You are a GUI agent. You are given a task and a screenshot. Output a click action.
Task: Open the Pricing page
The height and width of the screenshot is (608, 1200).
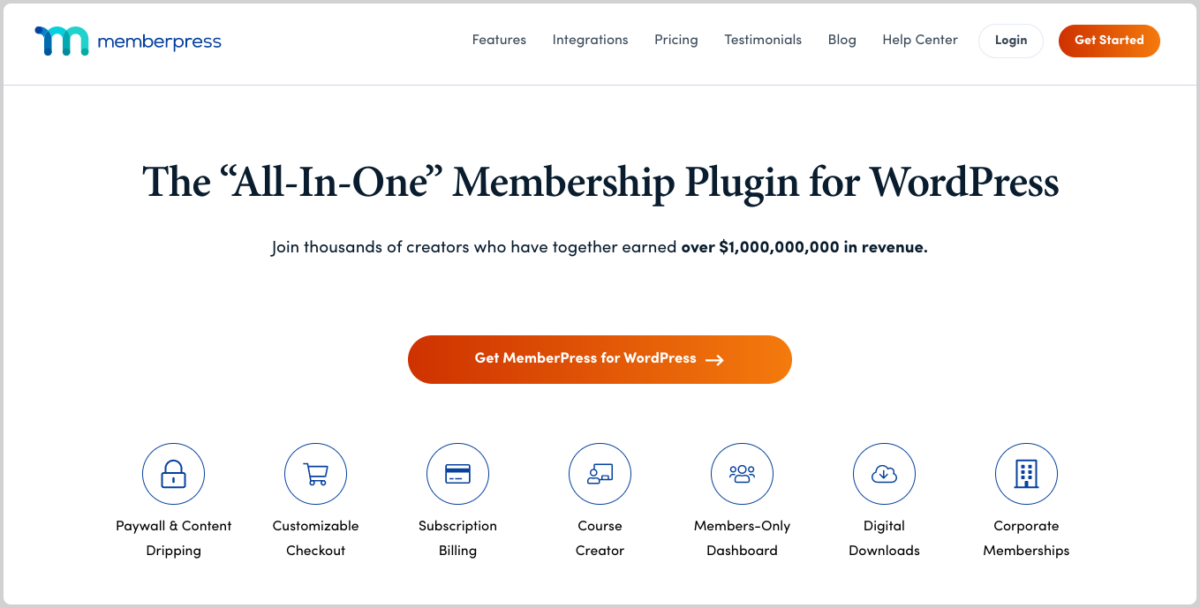click(x=676, y=40)
